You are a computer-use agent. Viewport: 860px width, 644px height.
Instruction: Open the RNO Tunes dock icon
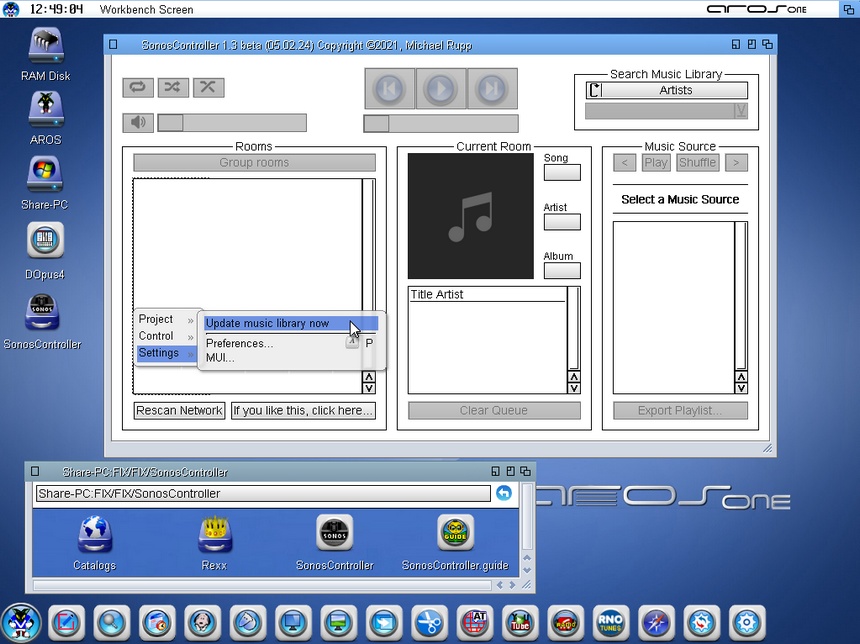click(x=610, y=623)
